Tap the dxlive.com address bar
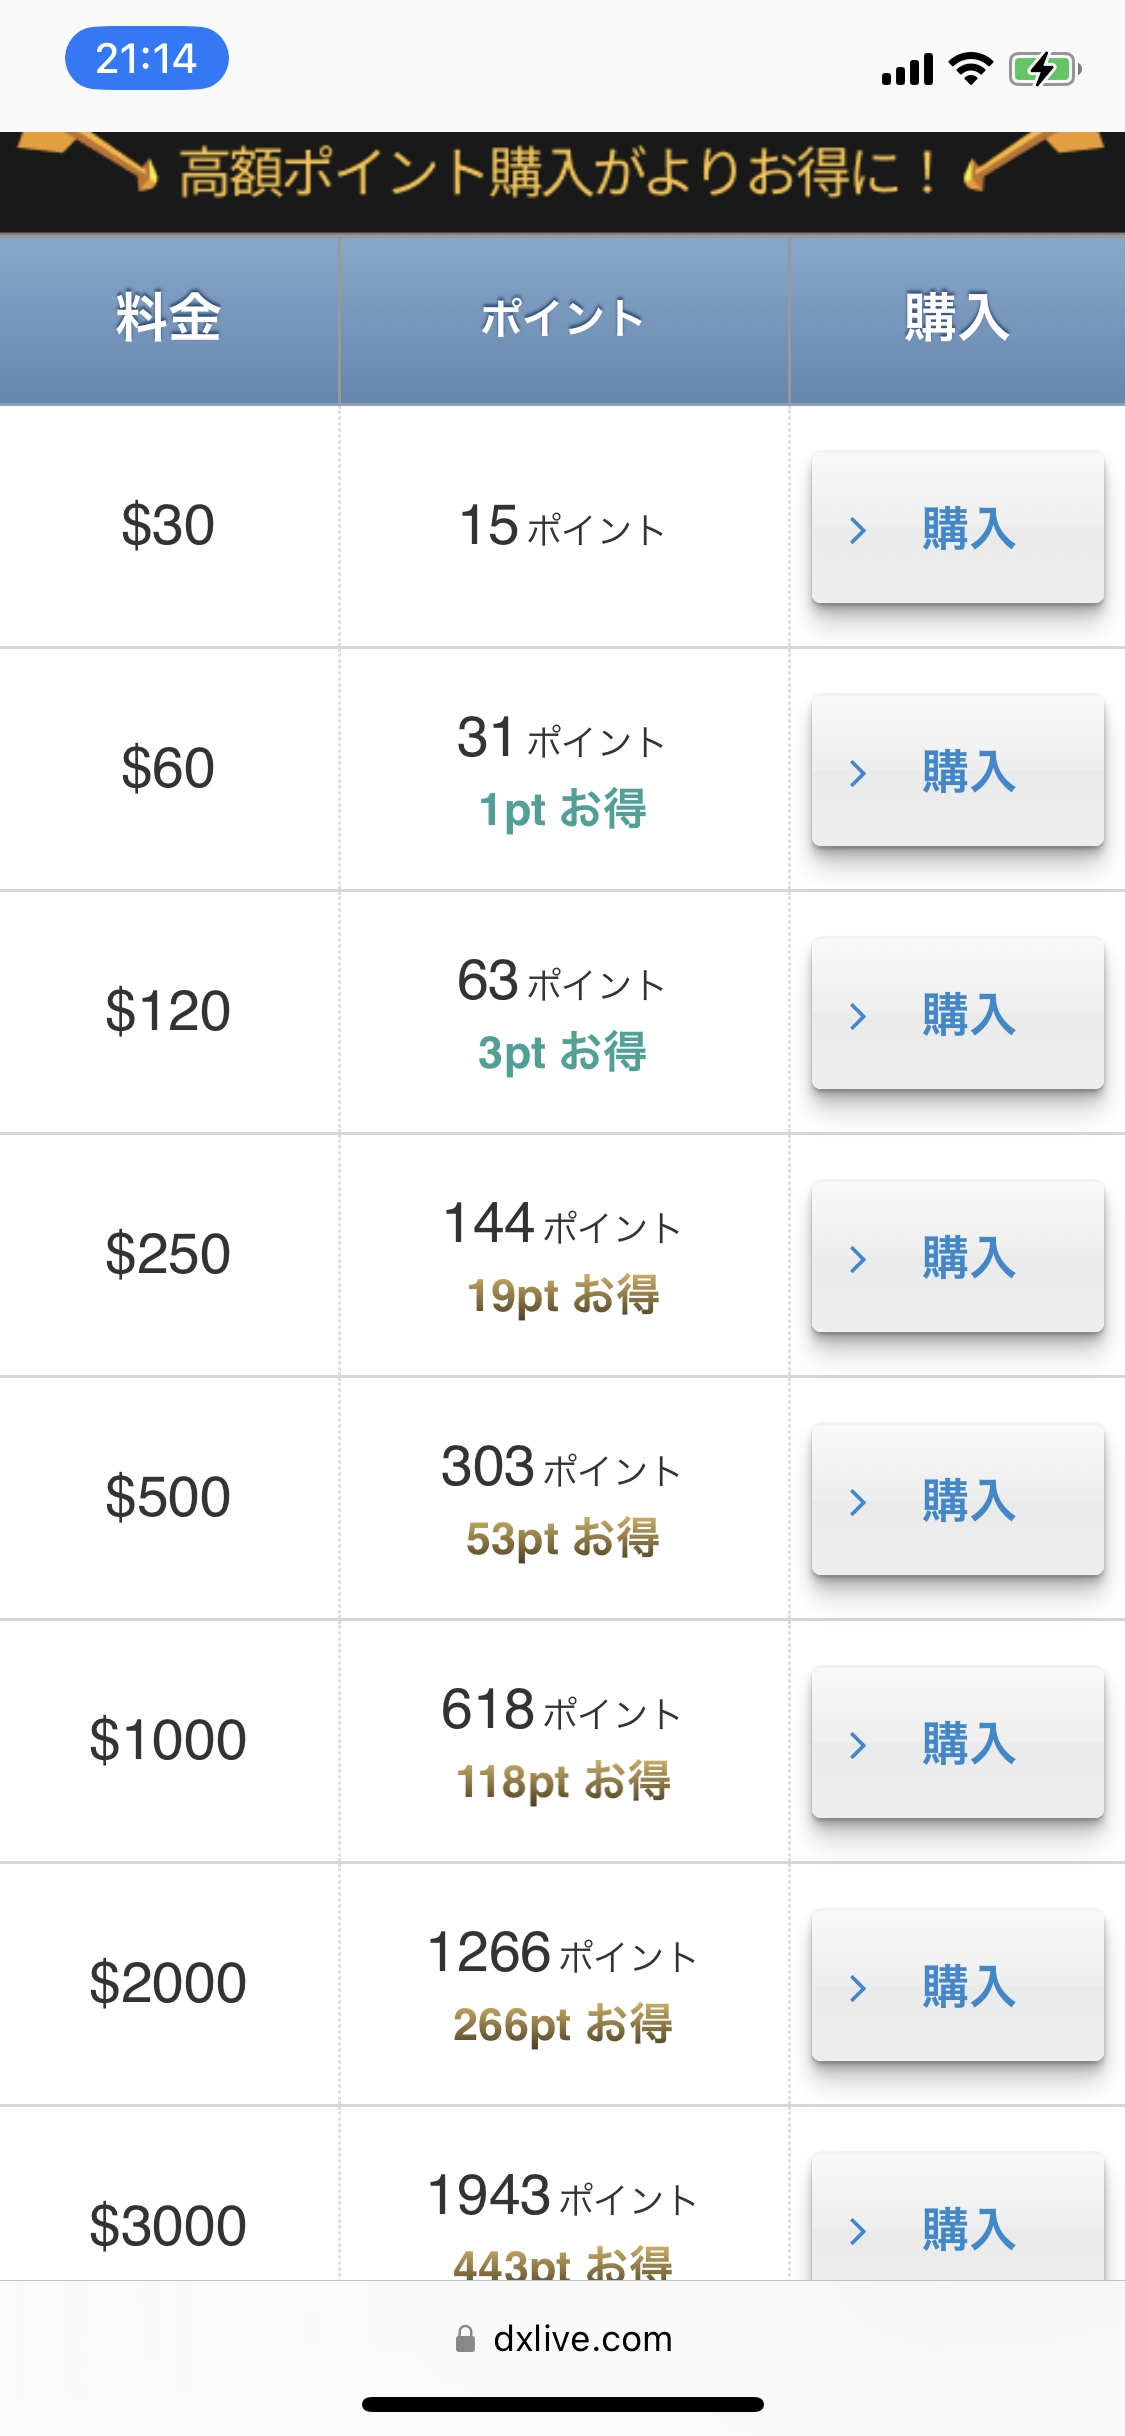The image size is (1125, 2436). point(582,2339)
